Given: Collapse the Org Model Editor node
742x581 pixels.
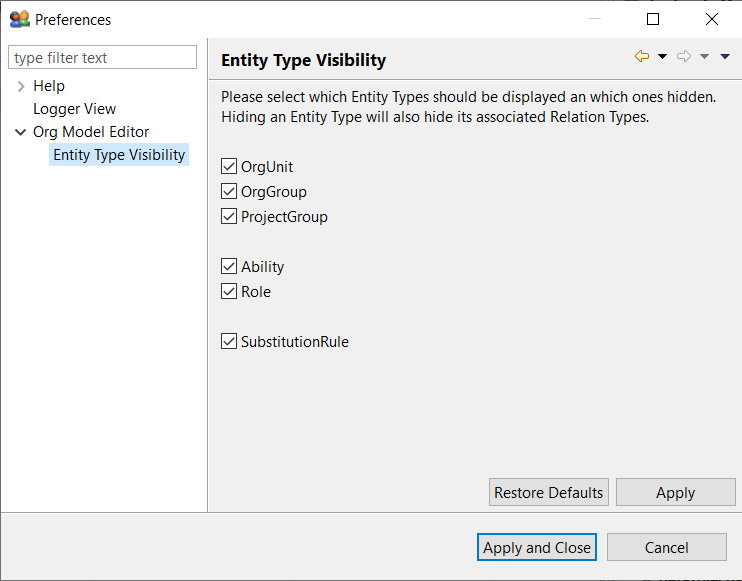Looking at the screenshot, I should pyautogui.click(x=21, y=132).
